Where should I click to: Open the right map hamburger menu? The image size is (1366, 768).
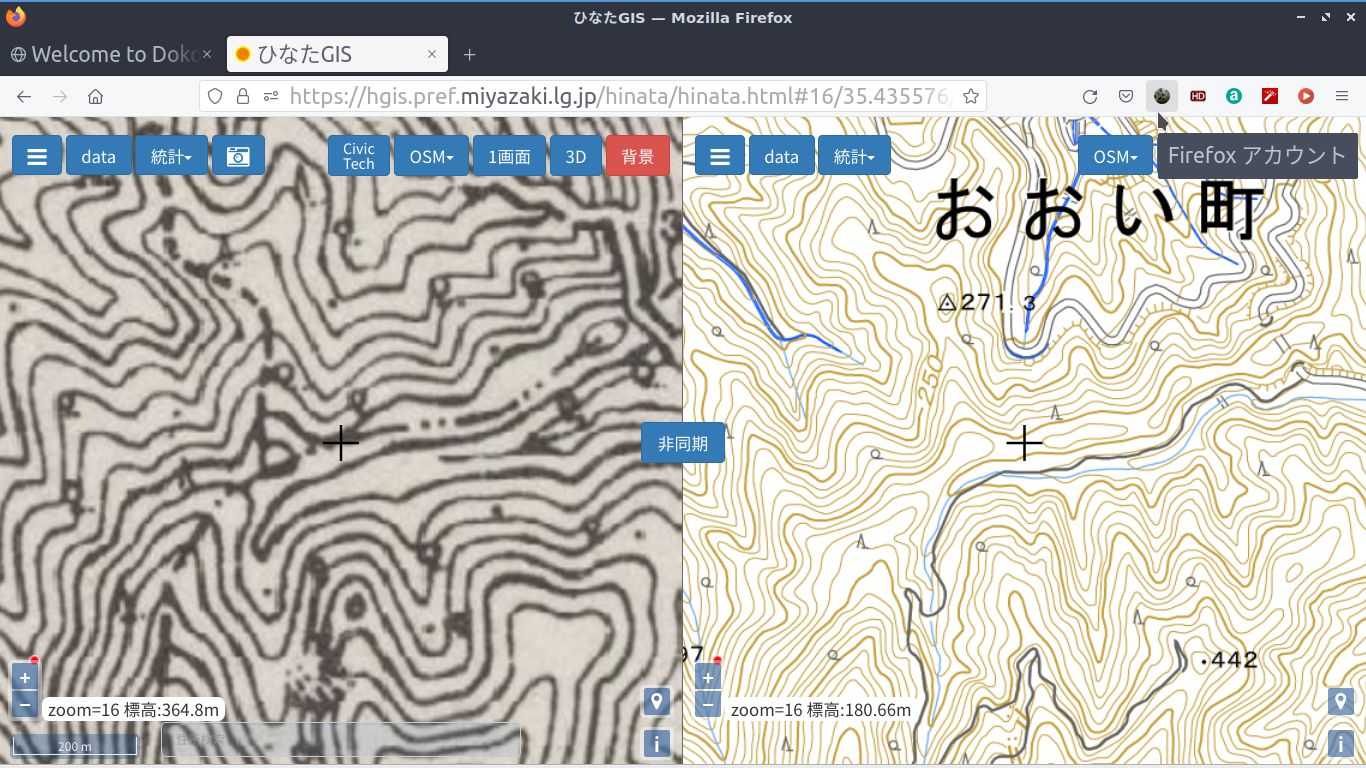tap(719, 156)
